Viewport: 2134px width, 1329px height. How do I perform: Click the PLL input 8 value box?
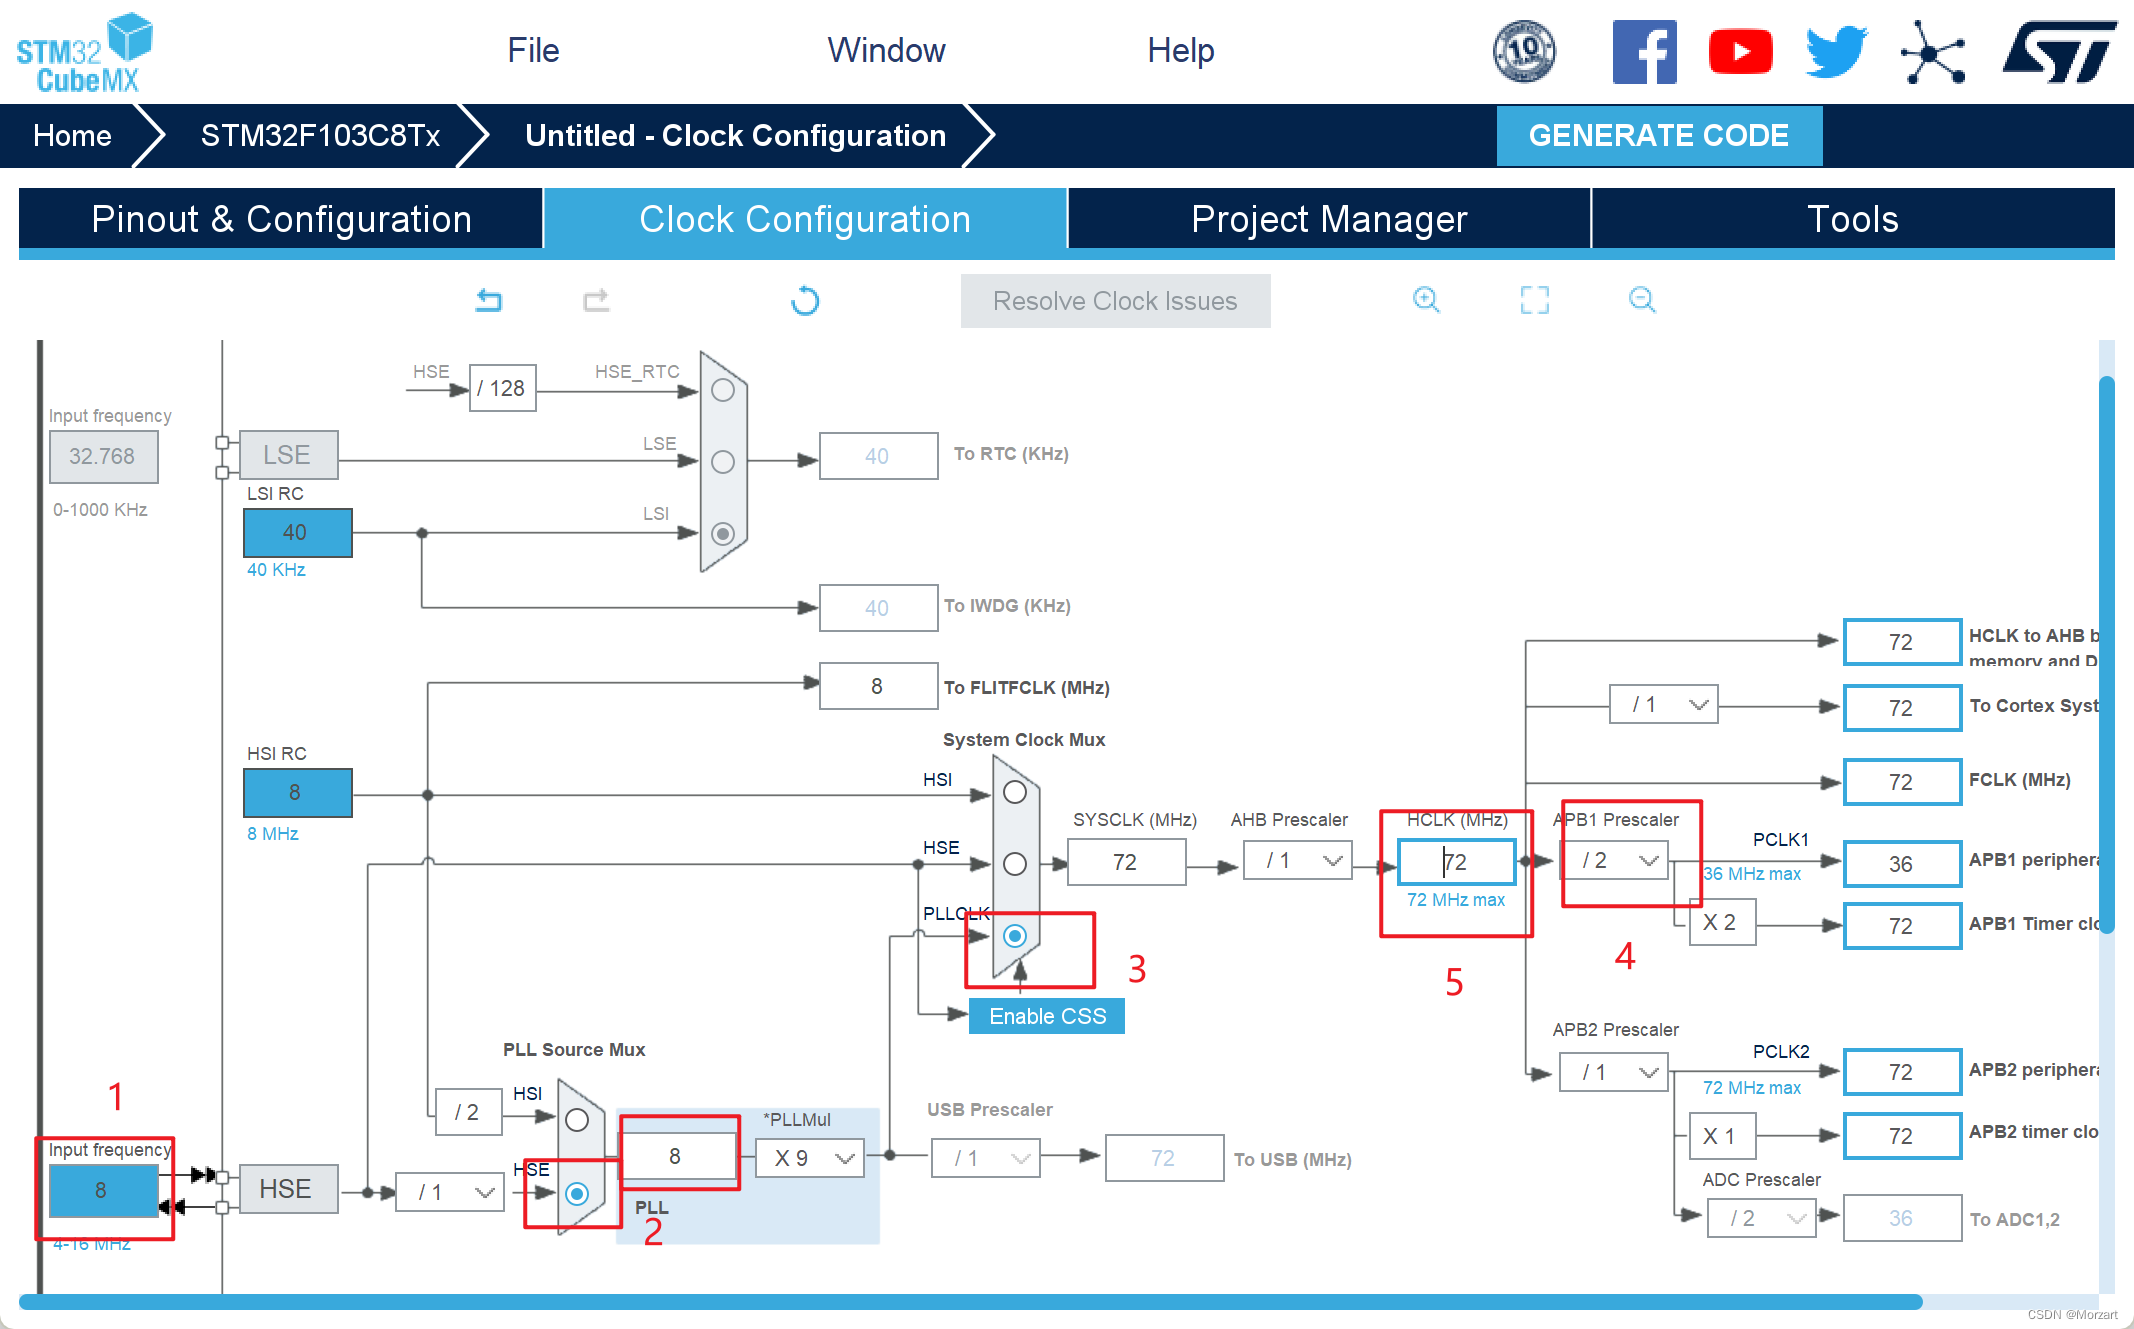678,1157
